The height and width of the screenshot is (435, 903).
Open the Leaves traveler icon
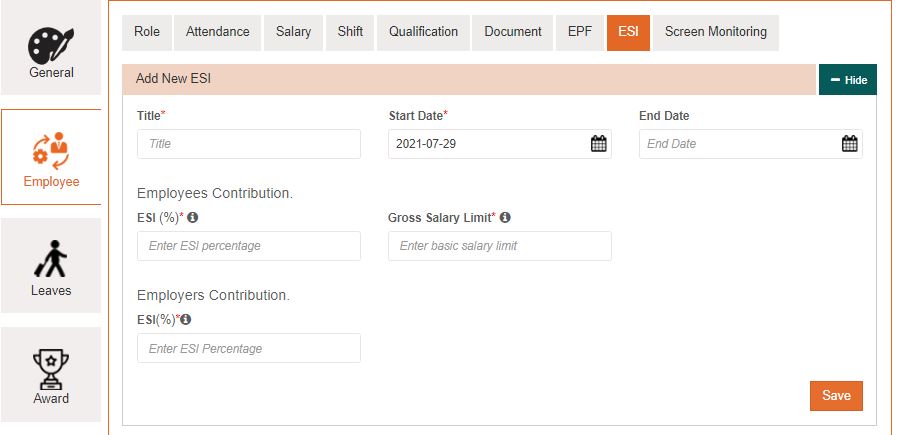click(51, 260)
